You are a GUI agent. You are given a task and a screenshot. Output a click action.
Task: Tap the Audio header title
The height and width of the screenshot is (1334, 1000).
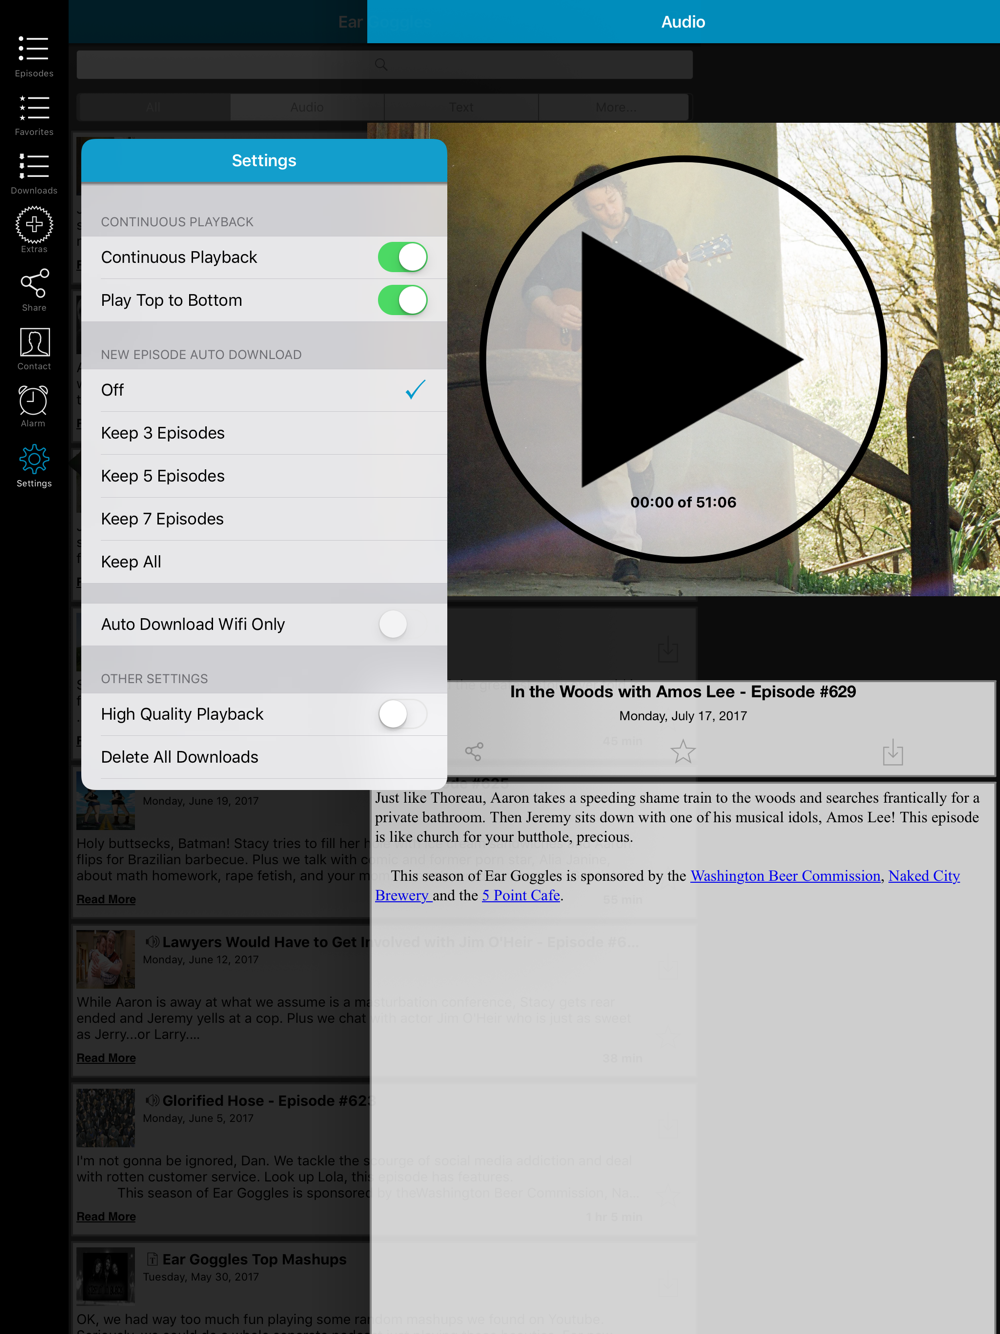tap(683, 22)
